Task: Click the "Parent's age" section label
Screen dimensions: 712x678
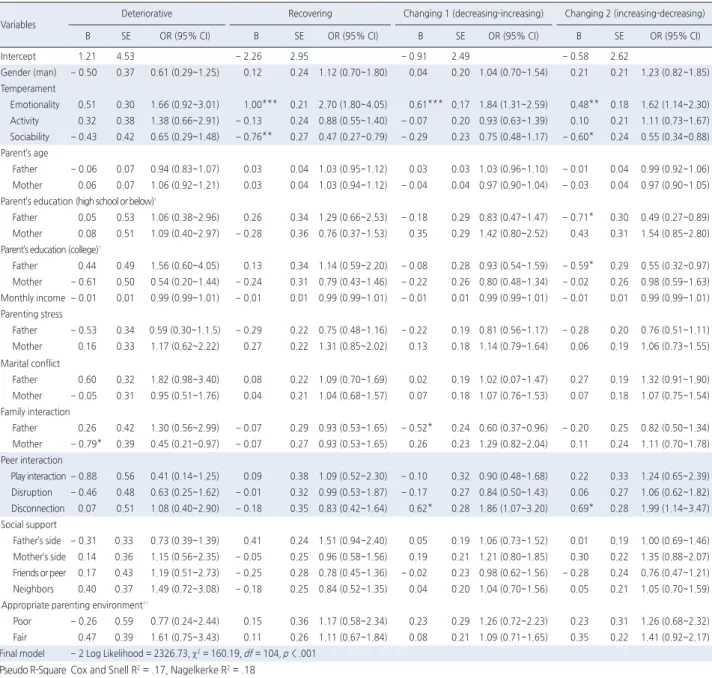Action: pyautogui.click(x=24, y=153)
